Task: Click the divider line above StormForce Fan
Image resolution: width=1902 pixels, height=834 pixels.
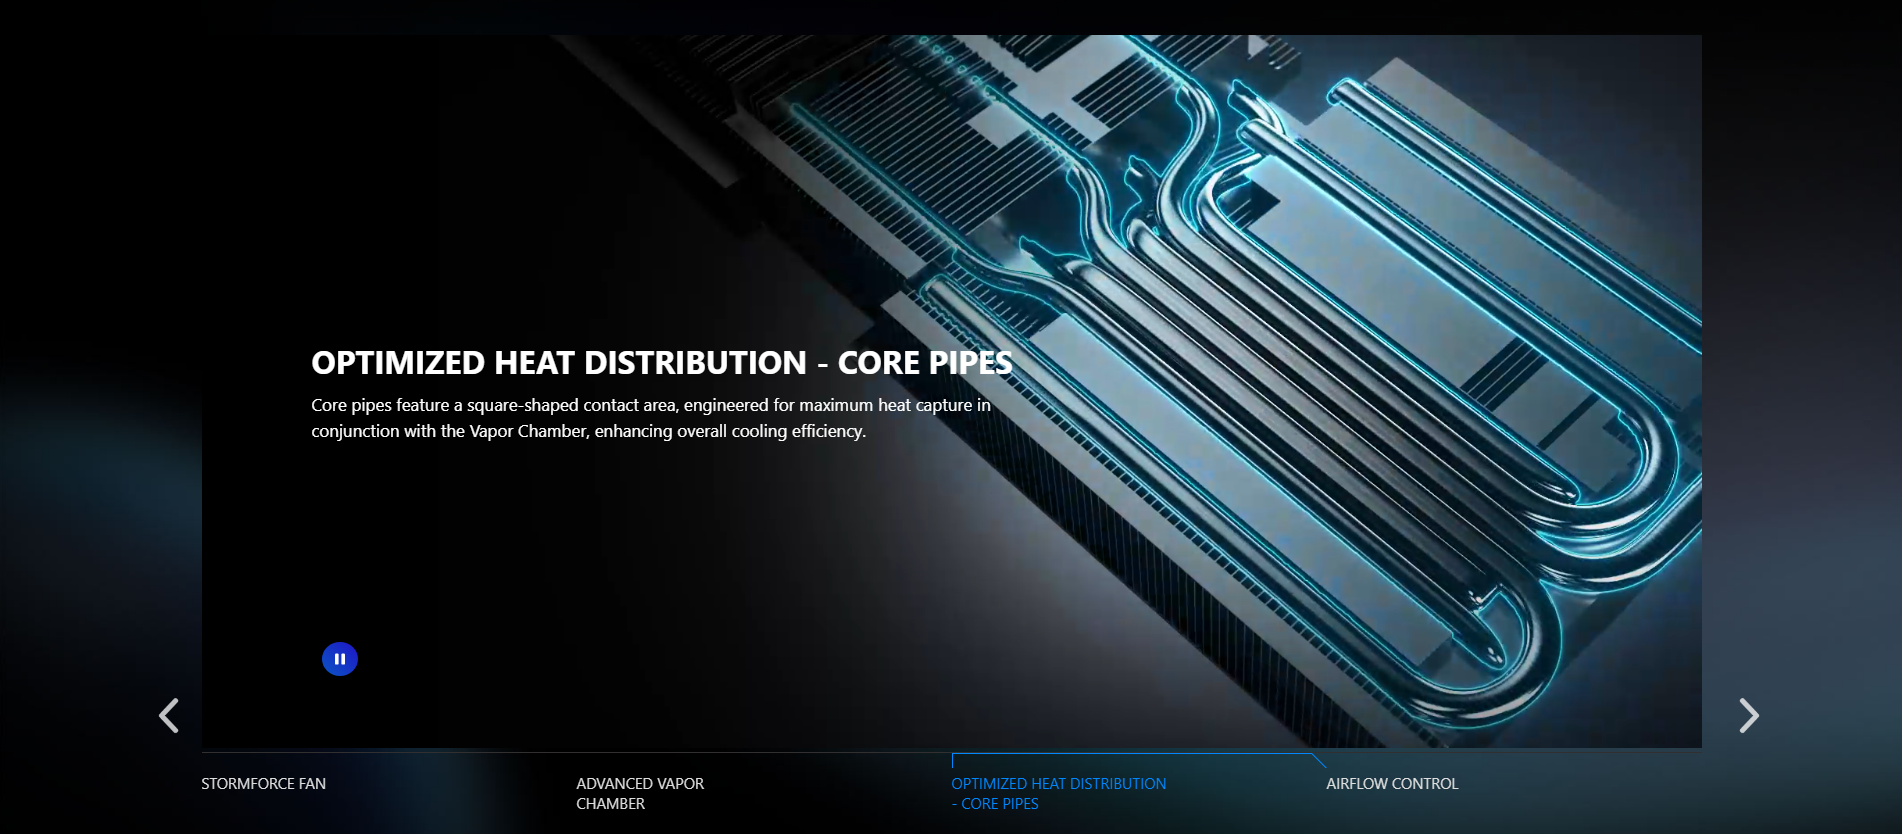Action: click(388, 752)
